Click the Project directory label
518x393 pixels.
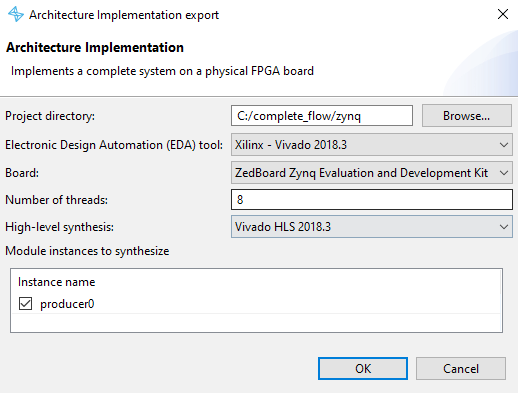tap(50, 116)
